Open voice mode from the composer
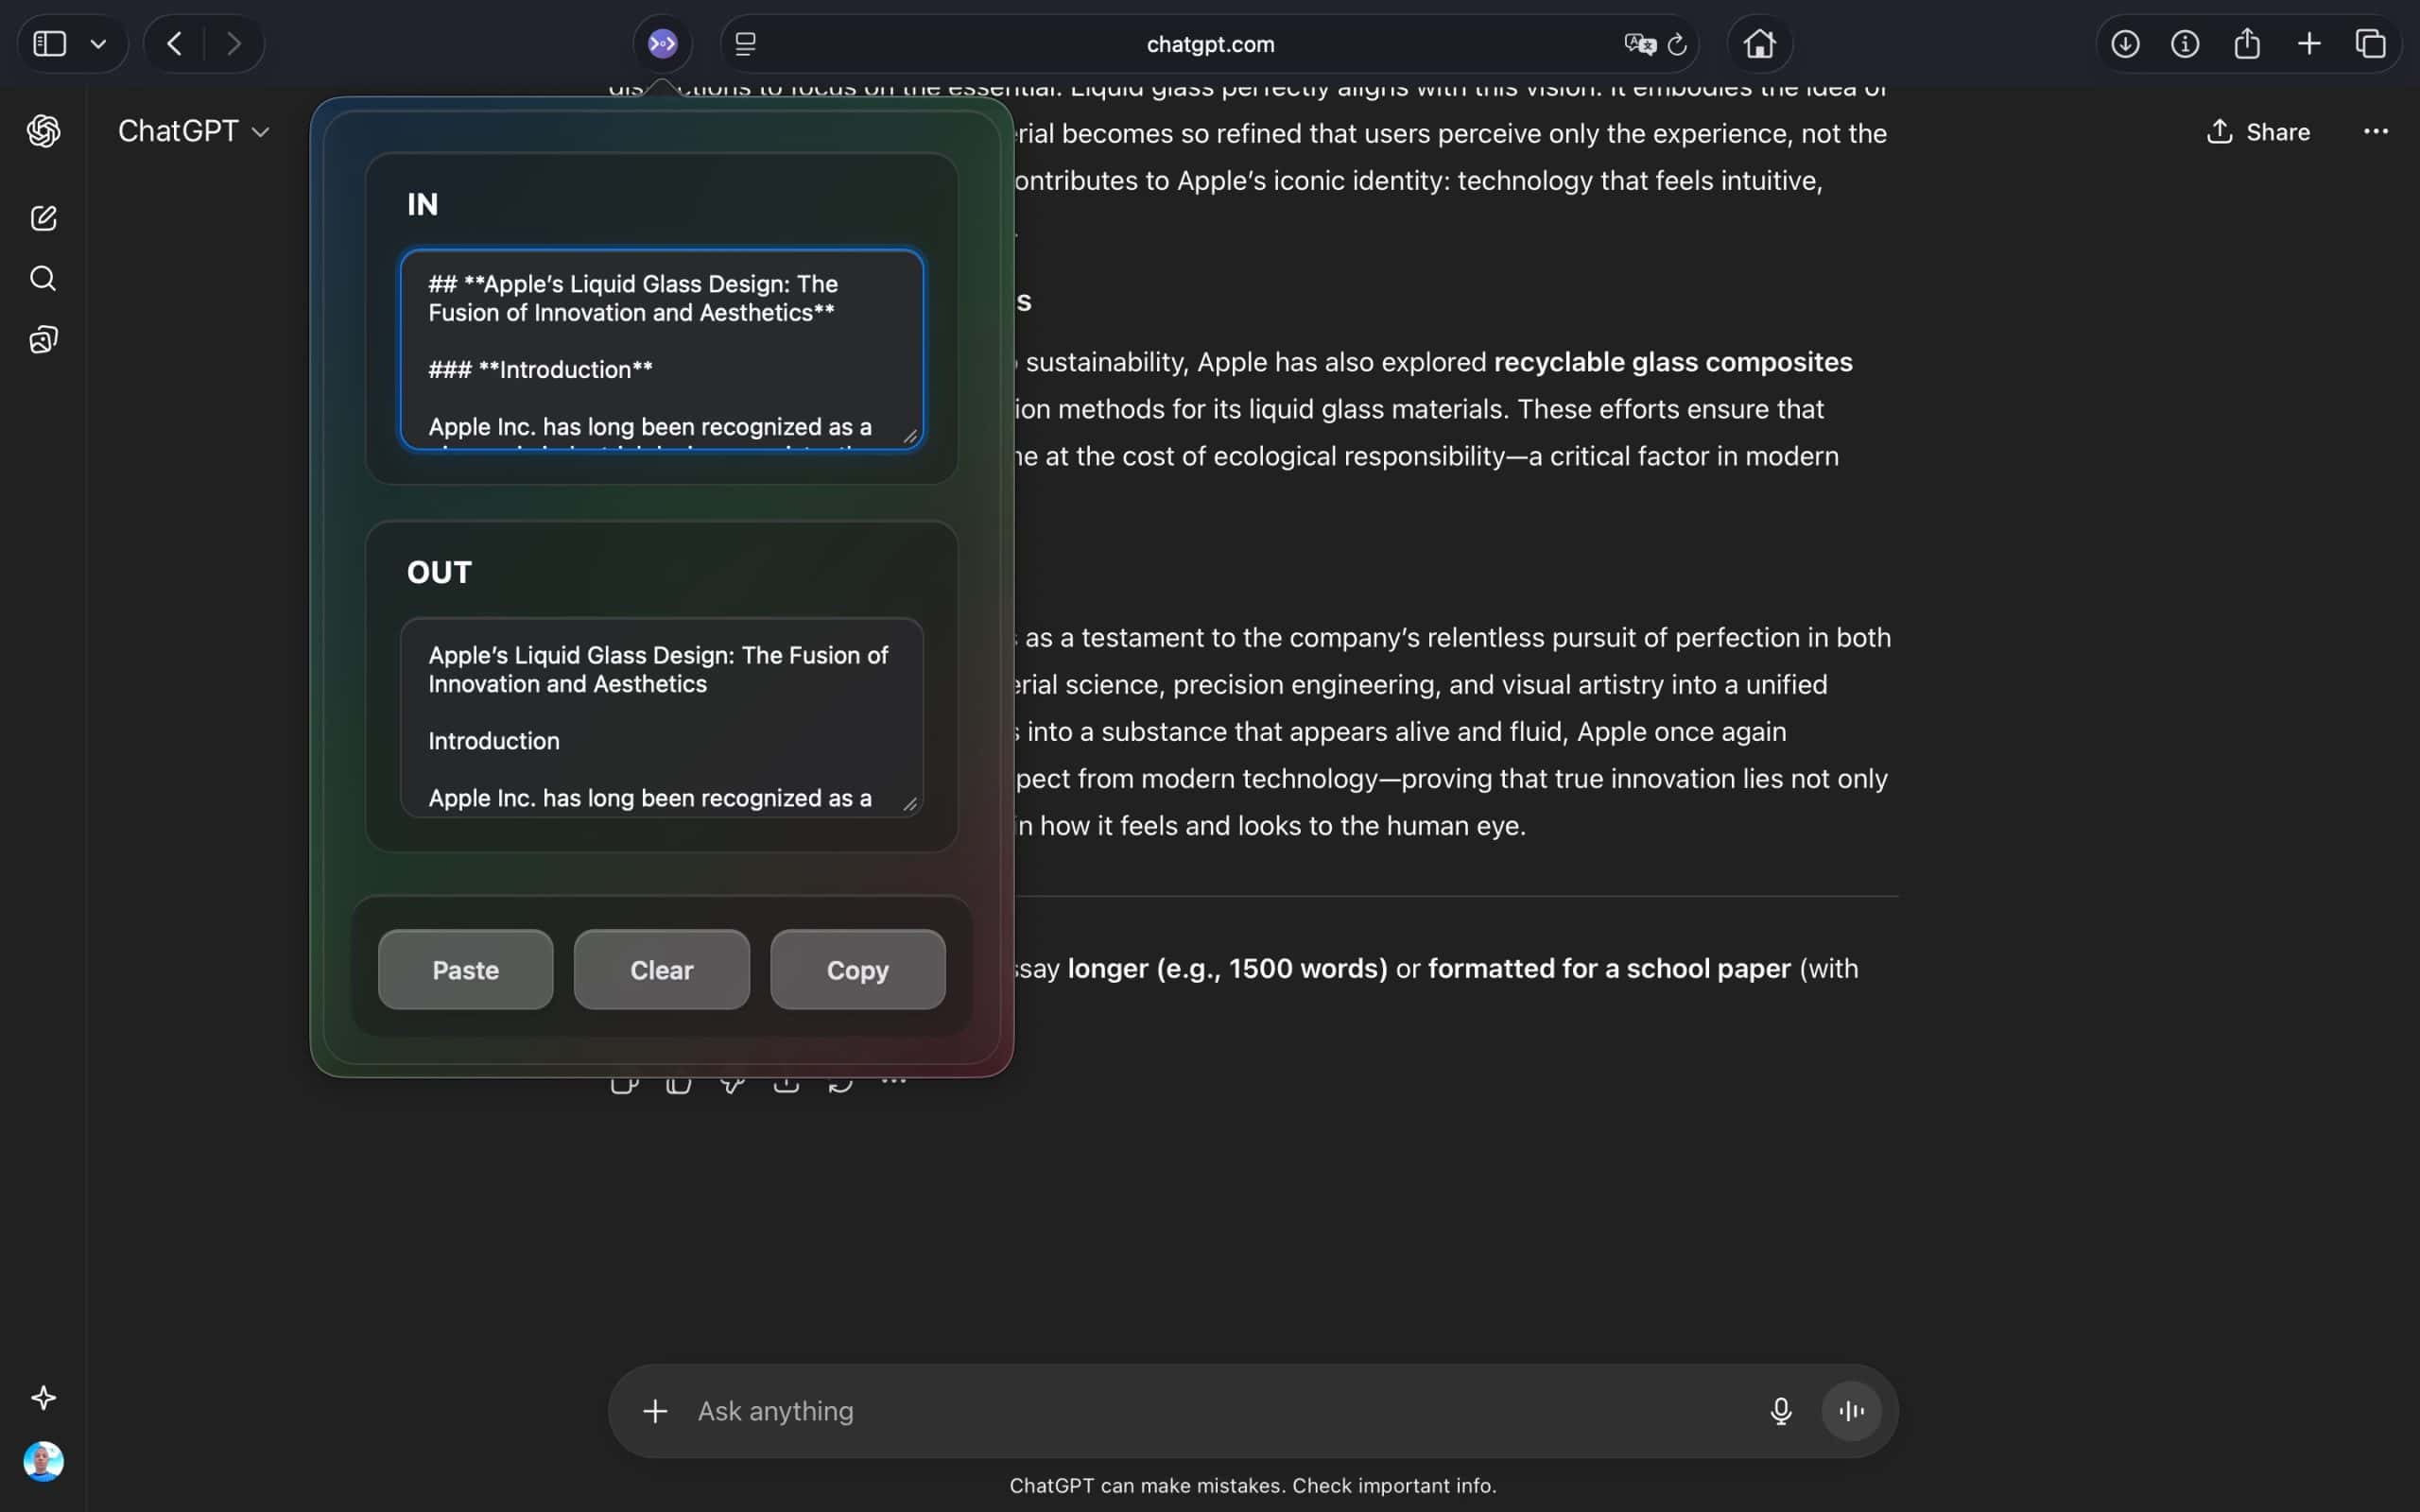The width and height of the screenshot is (2420, 1512). pyautogui.click(x=1851, y=1410)
